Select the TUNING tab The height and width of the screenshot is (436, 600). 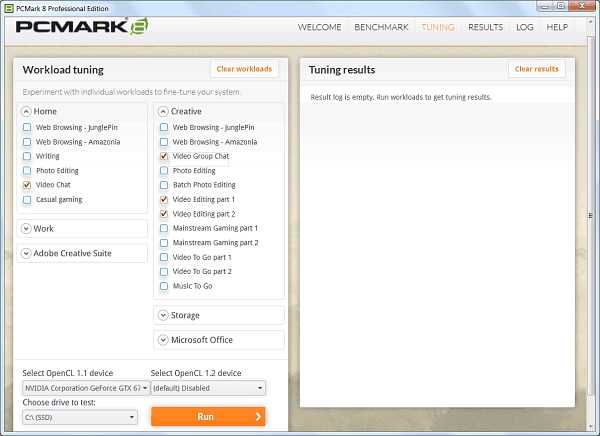click(x=438, y=27)
